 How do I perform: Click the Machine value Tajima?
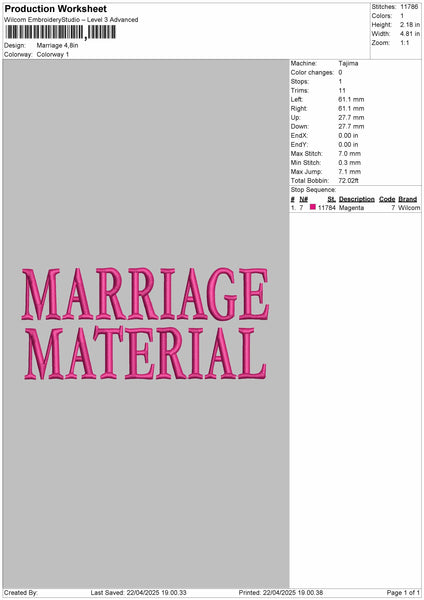(x=348, y=63)
